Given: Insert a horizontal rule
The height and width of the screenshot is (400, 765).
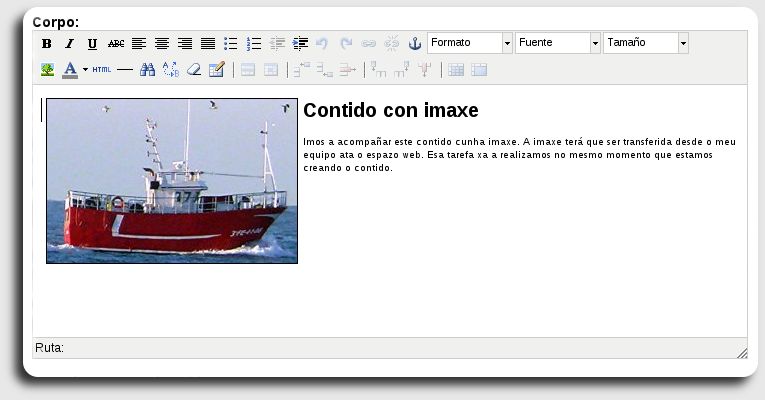Looking at the screenshot, I should 125,70.
